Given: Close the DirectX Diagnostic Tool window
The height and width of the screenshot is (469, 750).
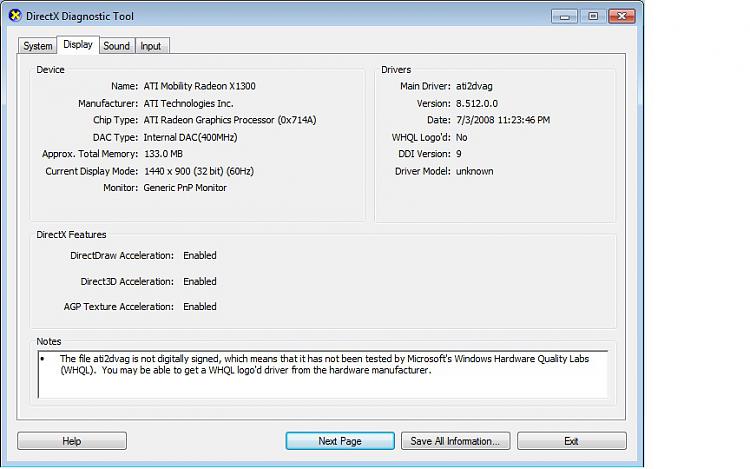Looking at the screenshot, I should tap(622, 16).
